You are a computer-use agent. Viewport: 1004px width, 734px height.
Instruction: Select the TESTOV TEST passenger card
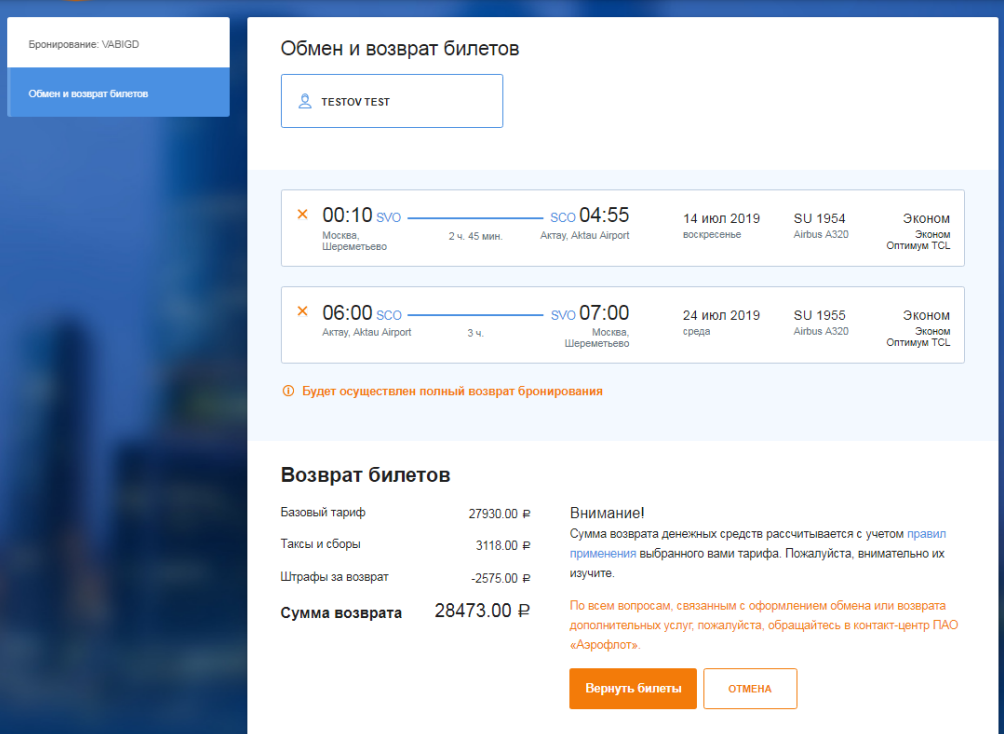[391, 101]
